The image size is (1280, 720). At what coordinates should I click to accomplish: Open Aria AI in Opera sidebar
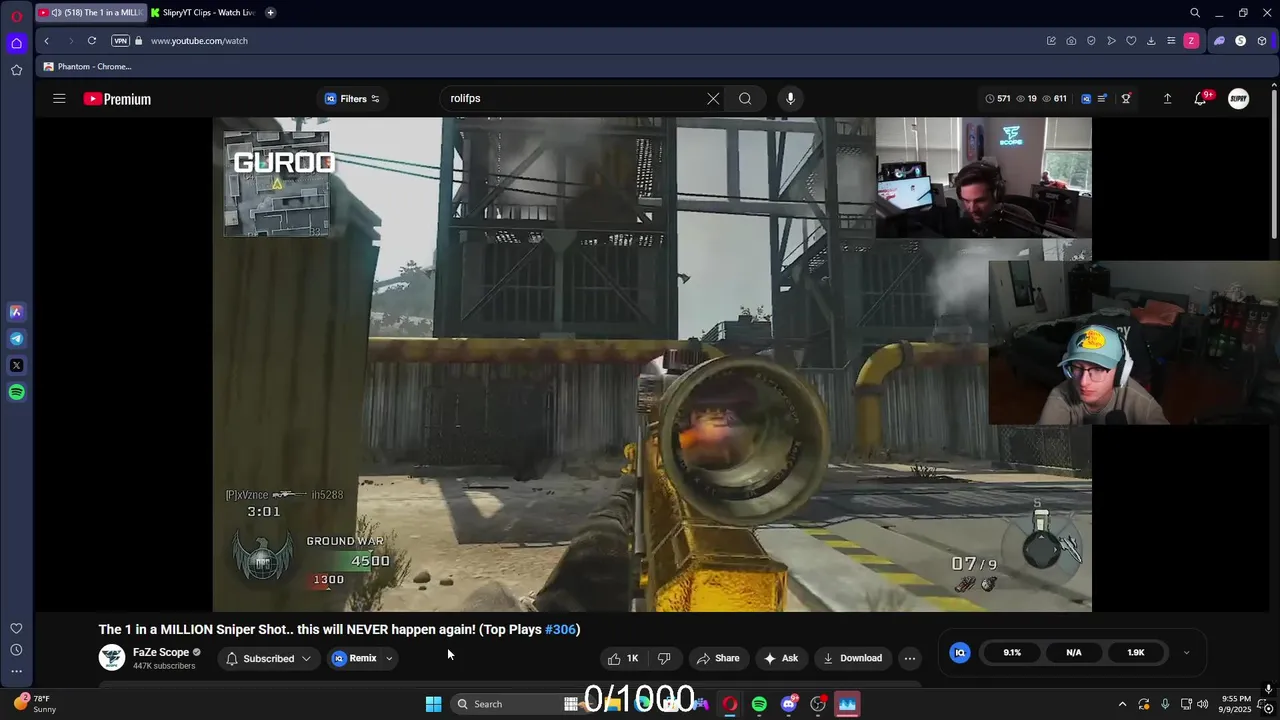[16, 312]
